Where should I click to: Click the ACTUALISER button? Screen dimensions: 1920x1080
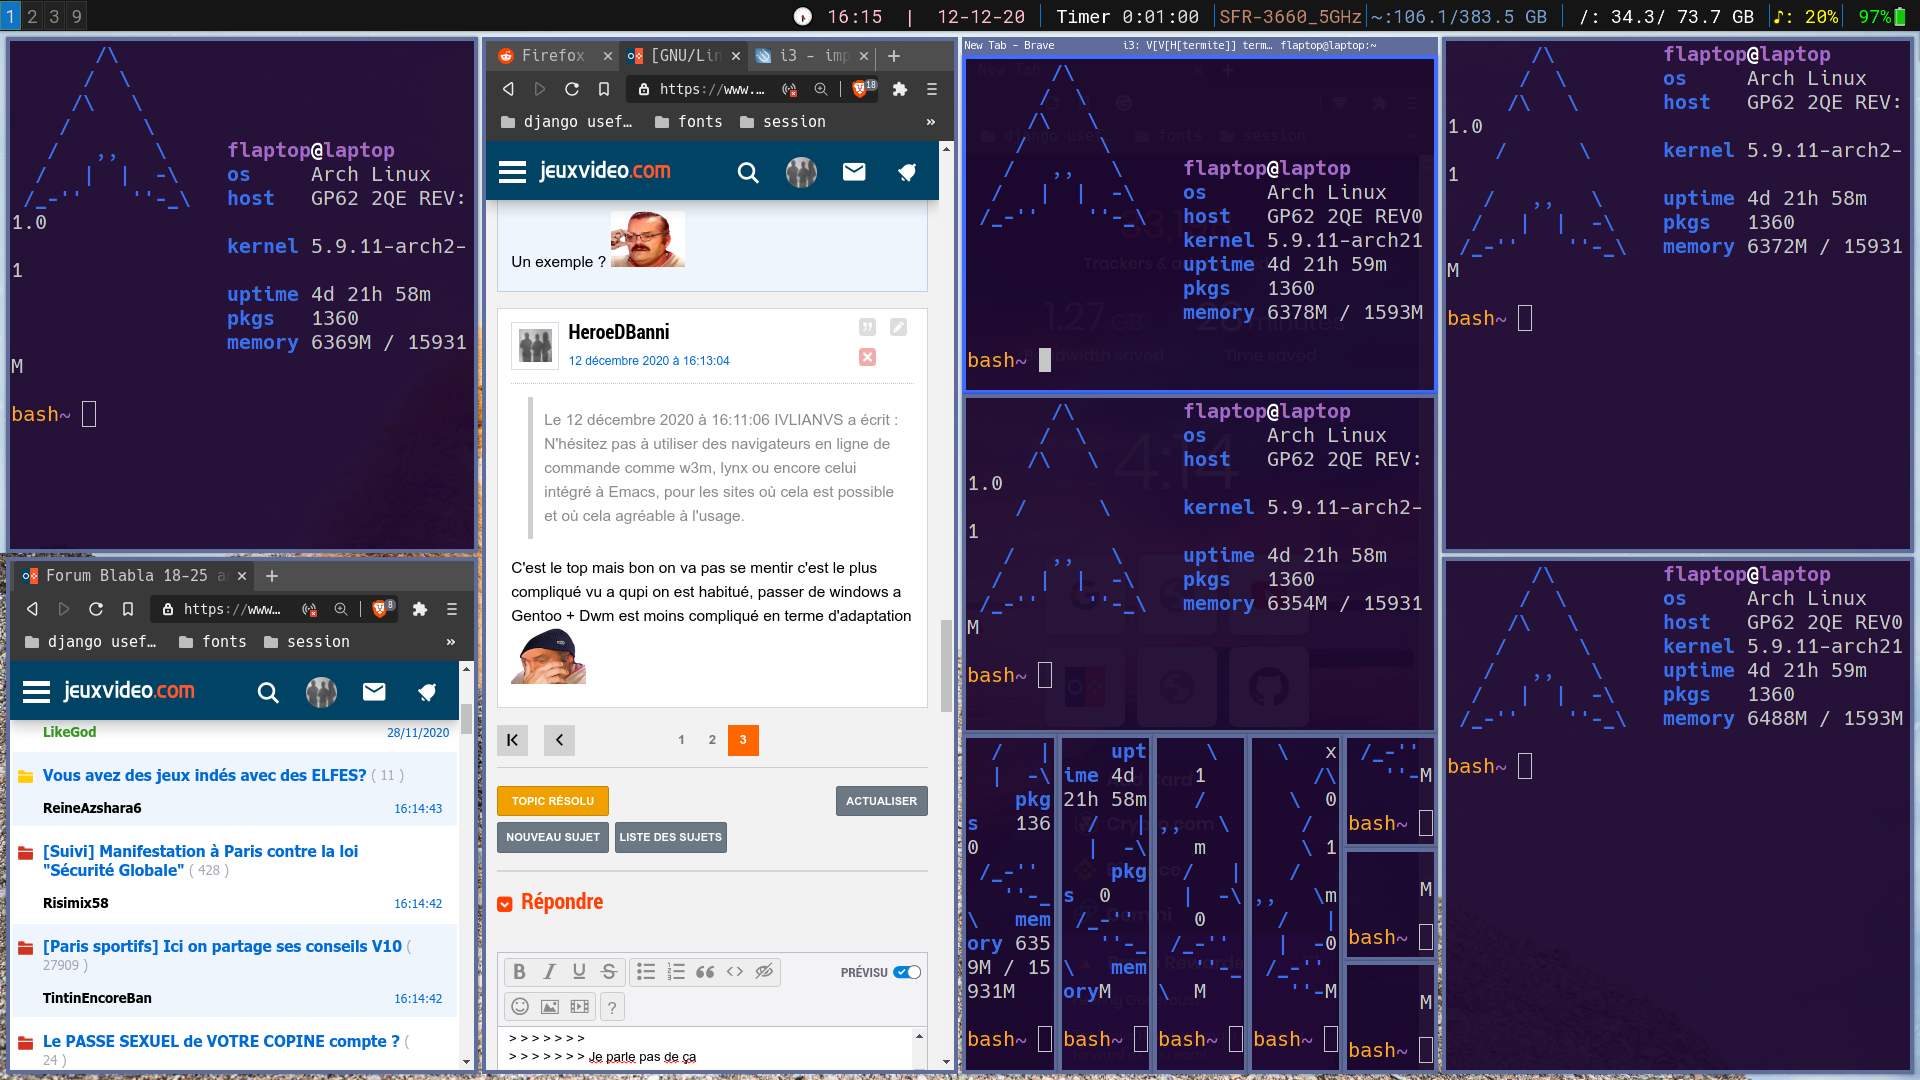[881, 801]
